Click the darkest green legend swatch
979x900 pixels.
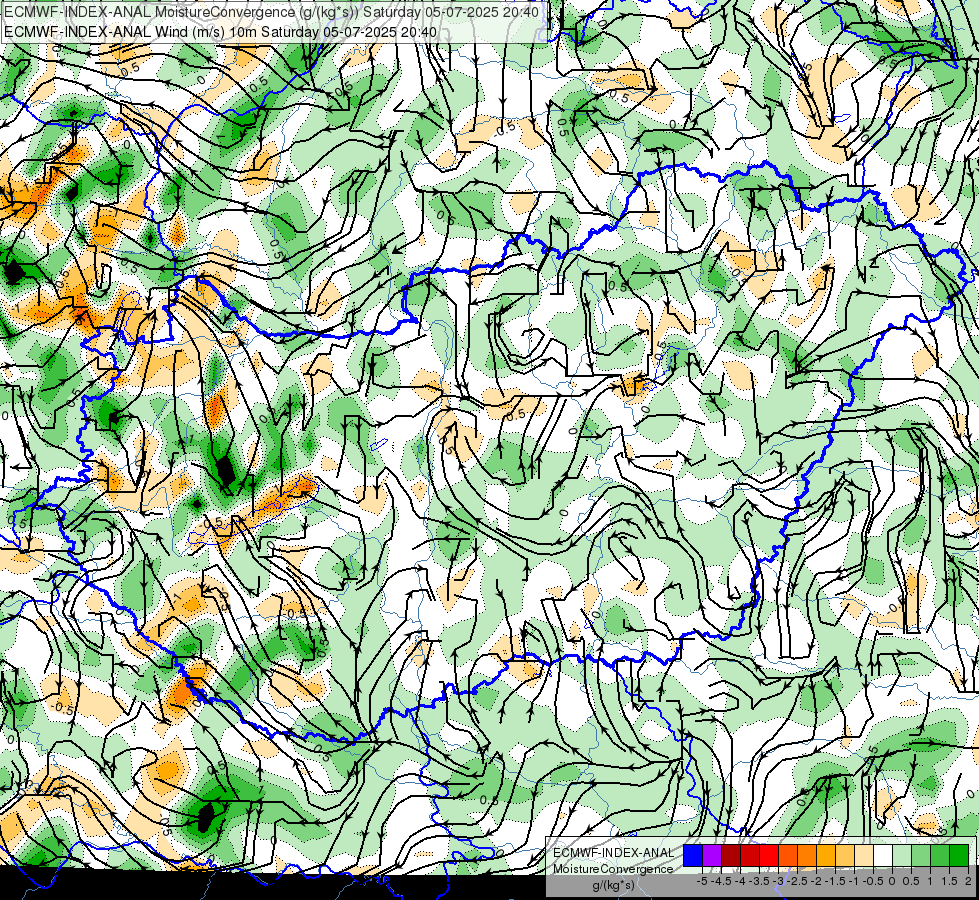[959, 856]
